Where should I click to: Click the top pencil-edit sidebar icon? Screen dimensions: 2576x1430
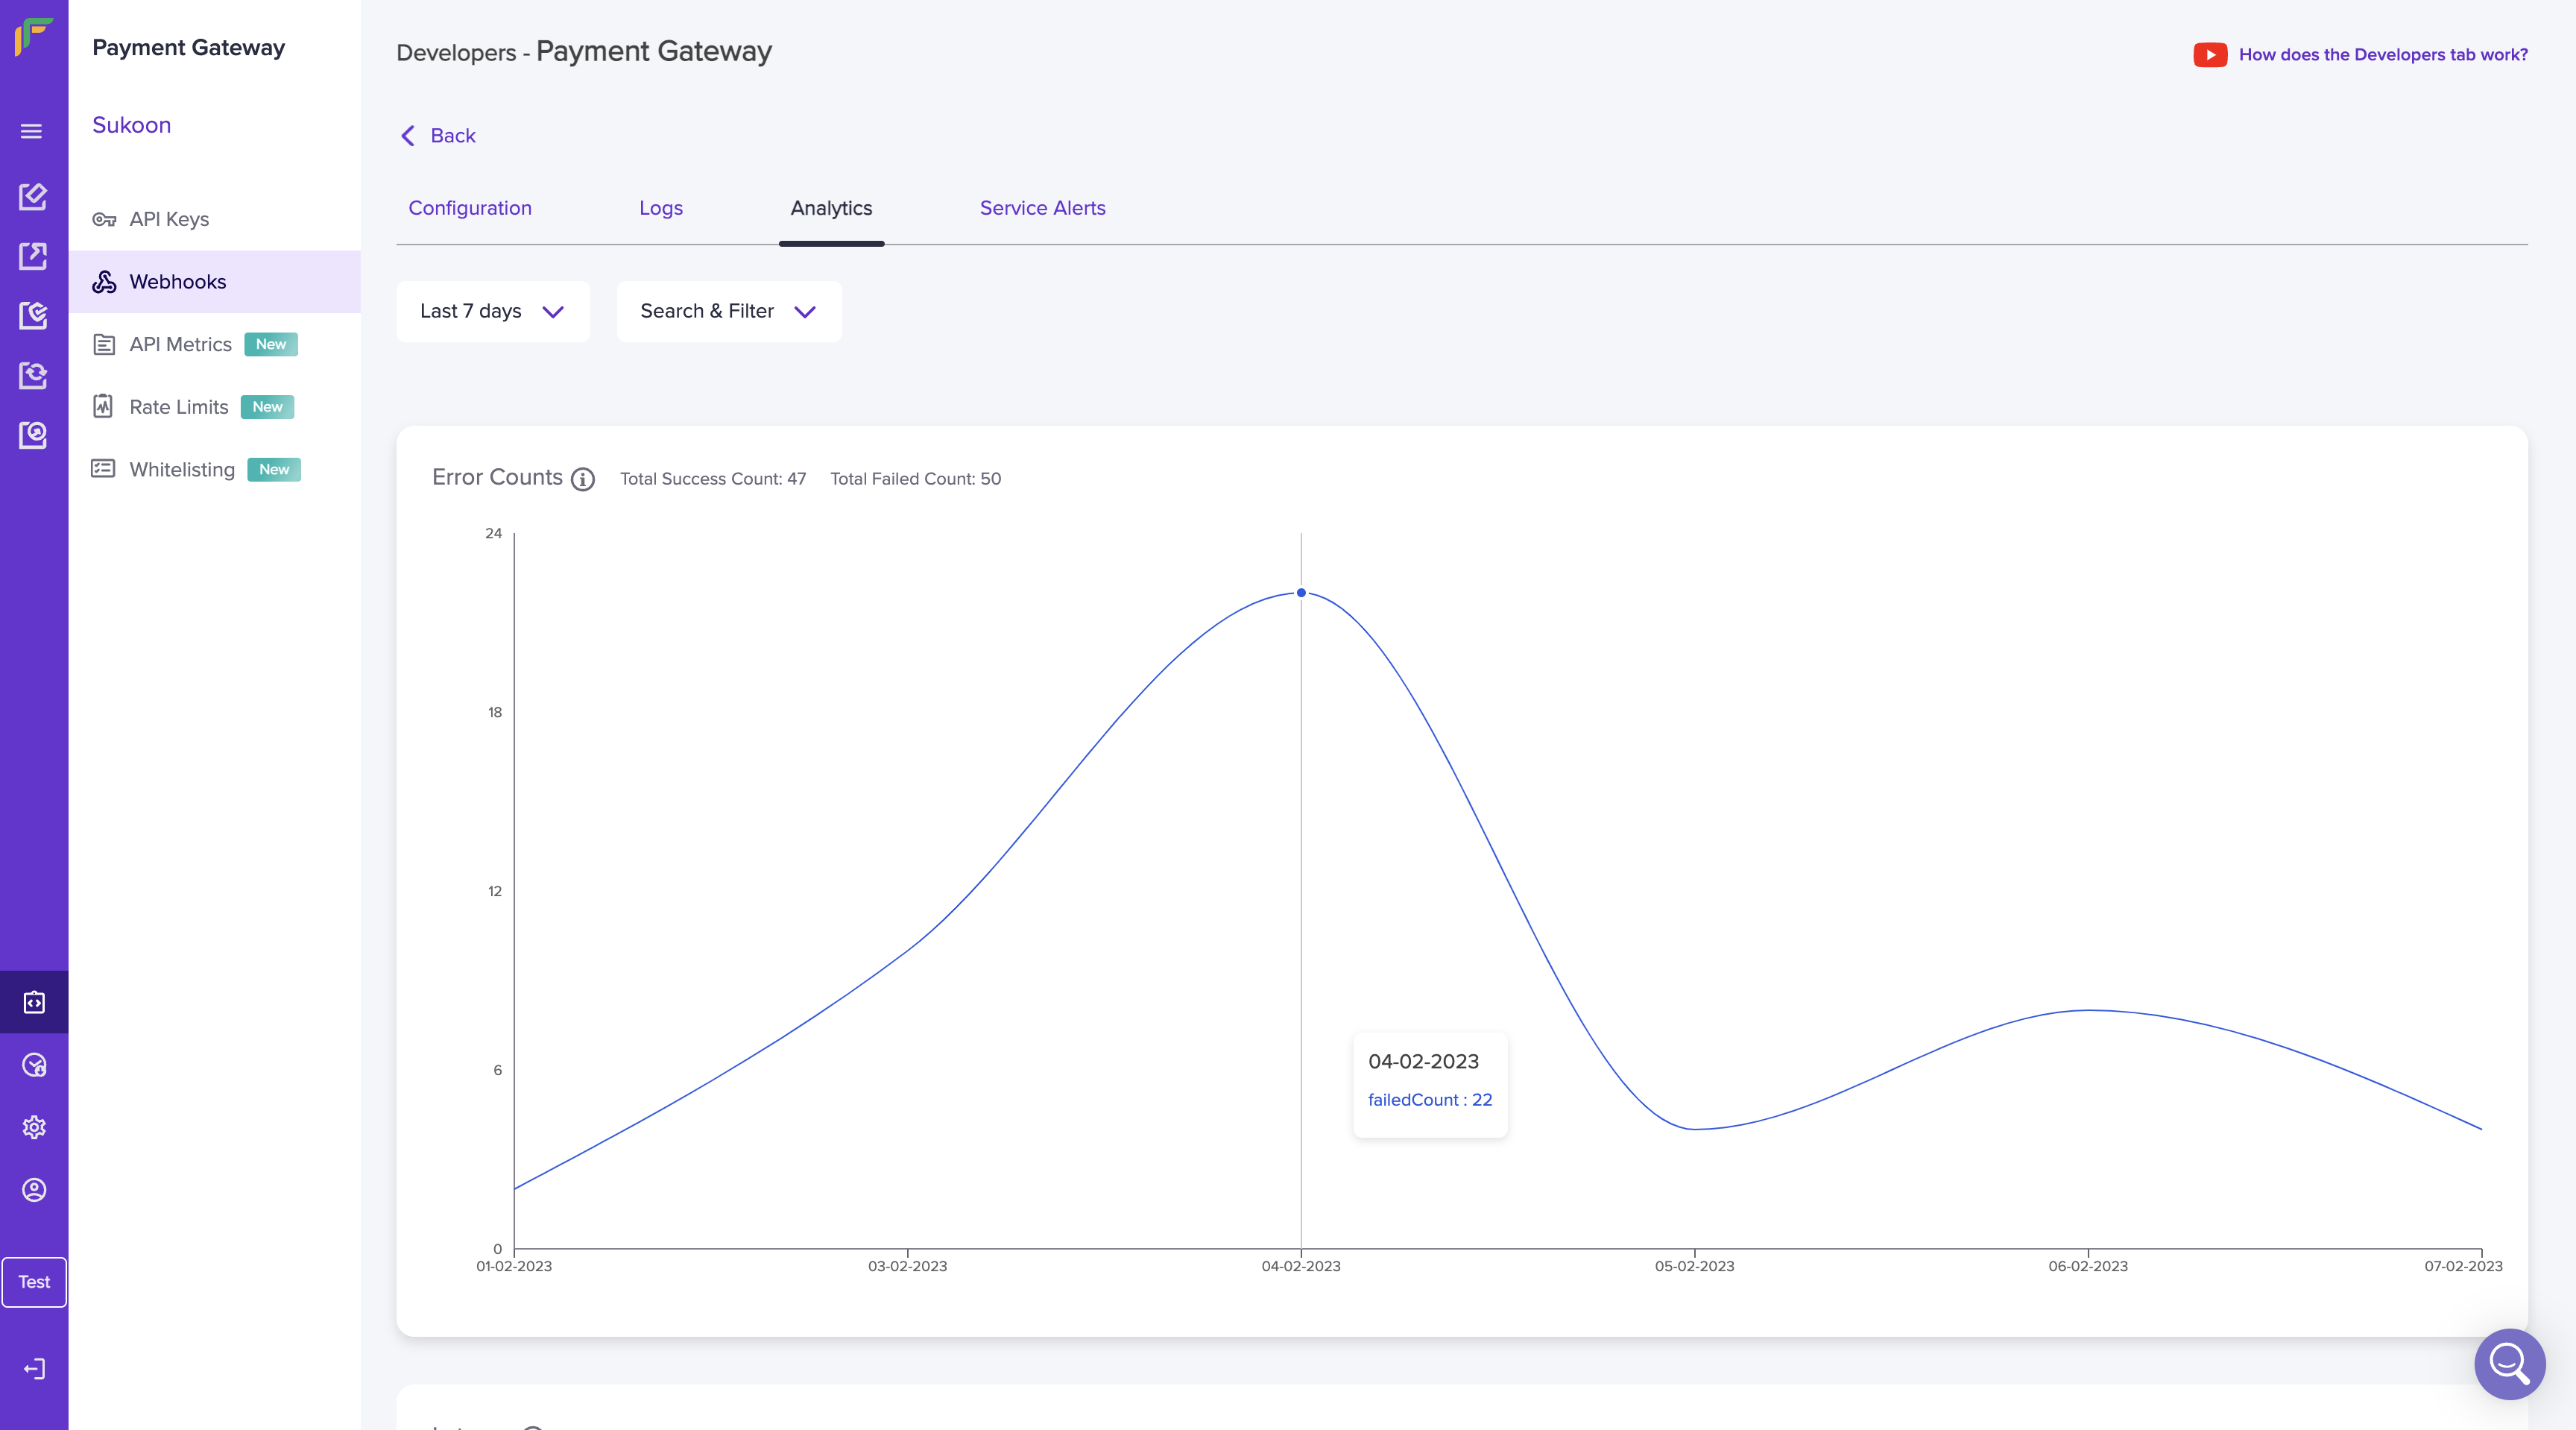tap(33, 196)
